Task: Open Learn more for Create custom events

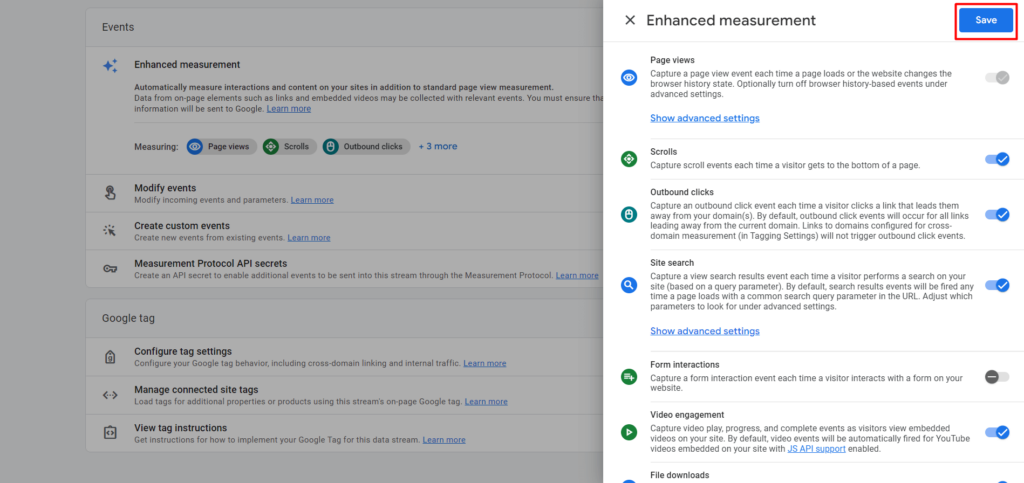Action: coord(309,238)
